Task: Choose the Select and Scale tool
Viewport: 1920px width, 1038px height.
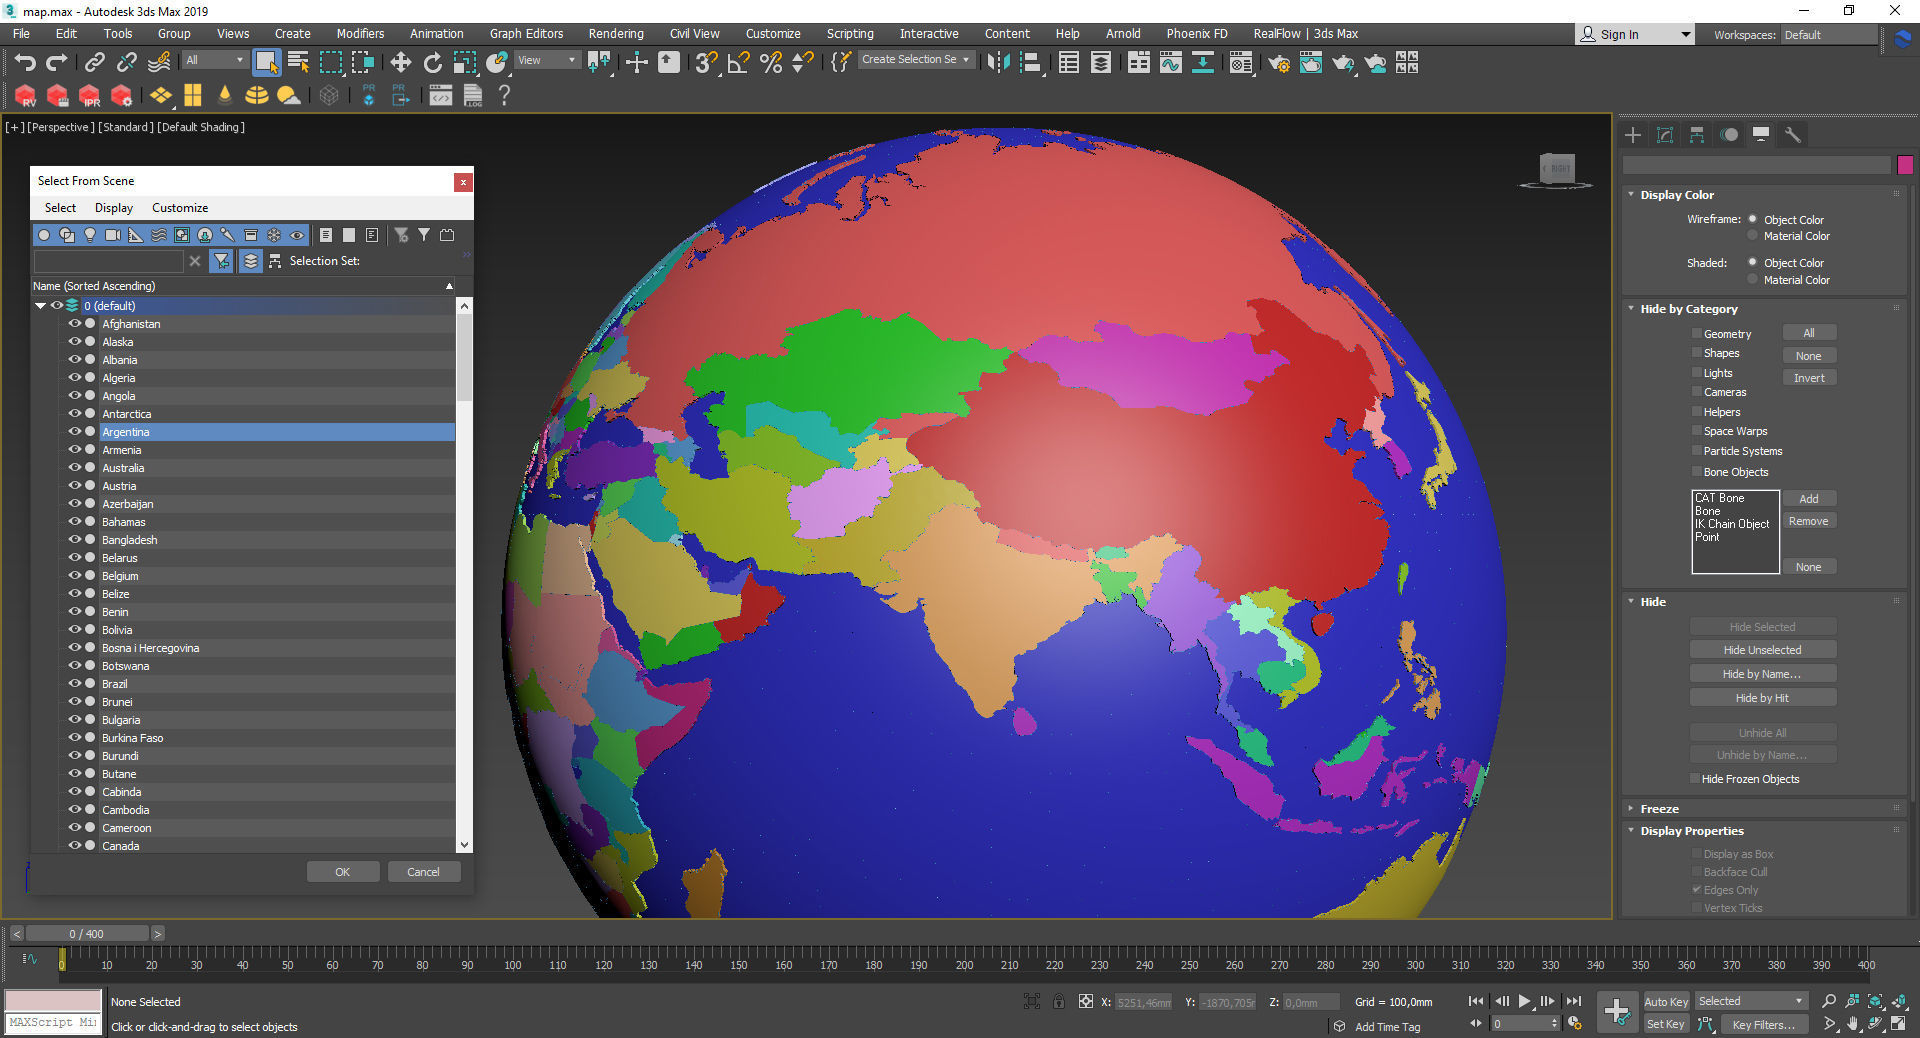Action: click(465, 63)
